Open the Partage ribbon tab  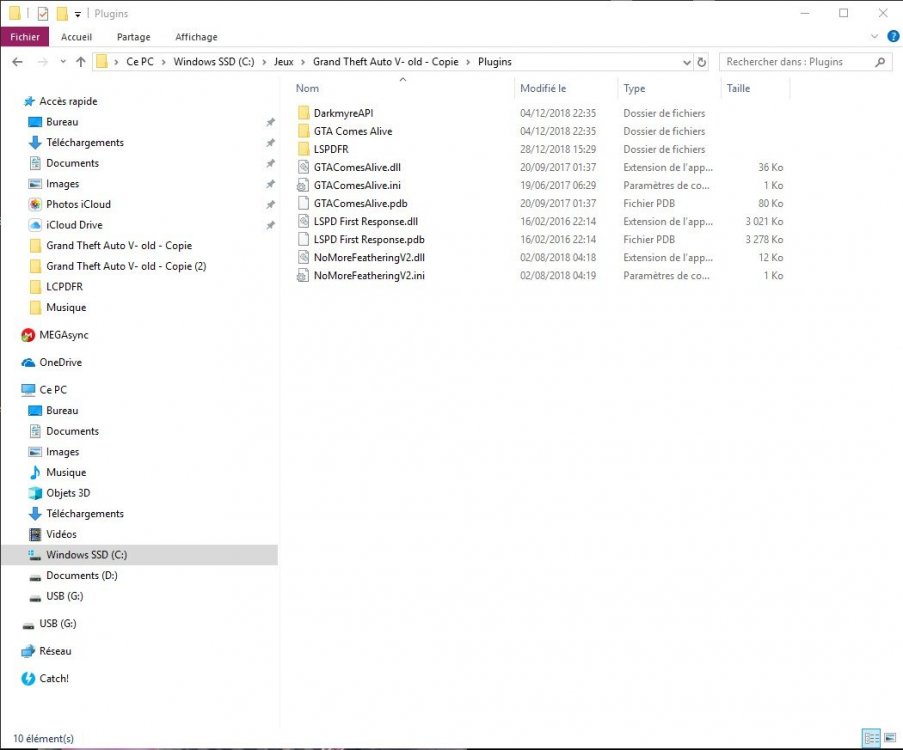[133, 36]
